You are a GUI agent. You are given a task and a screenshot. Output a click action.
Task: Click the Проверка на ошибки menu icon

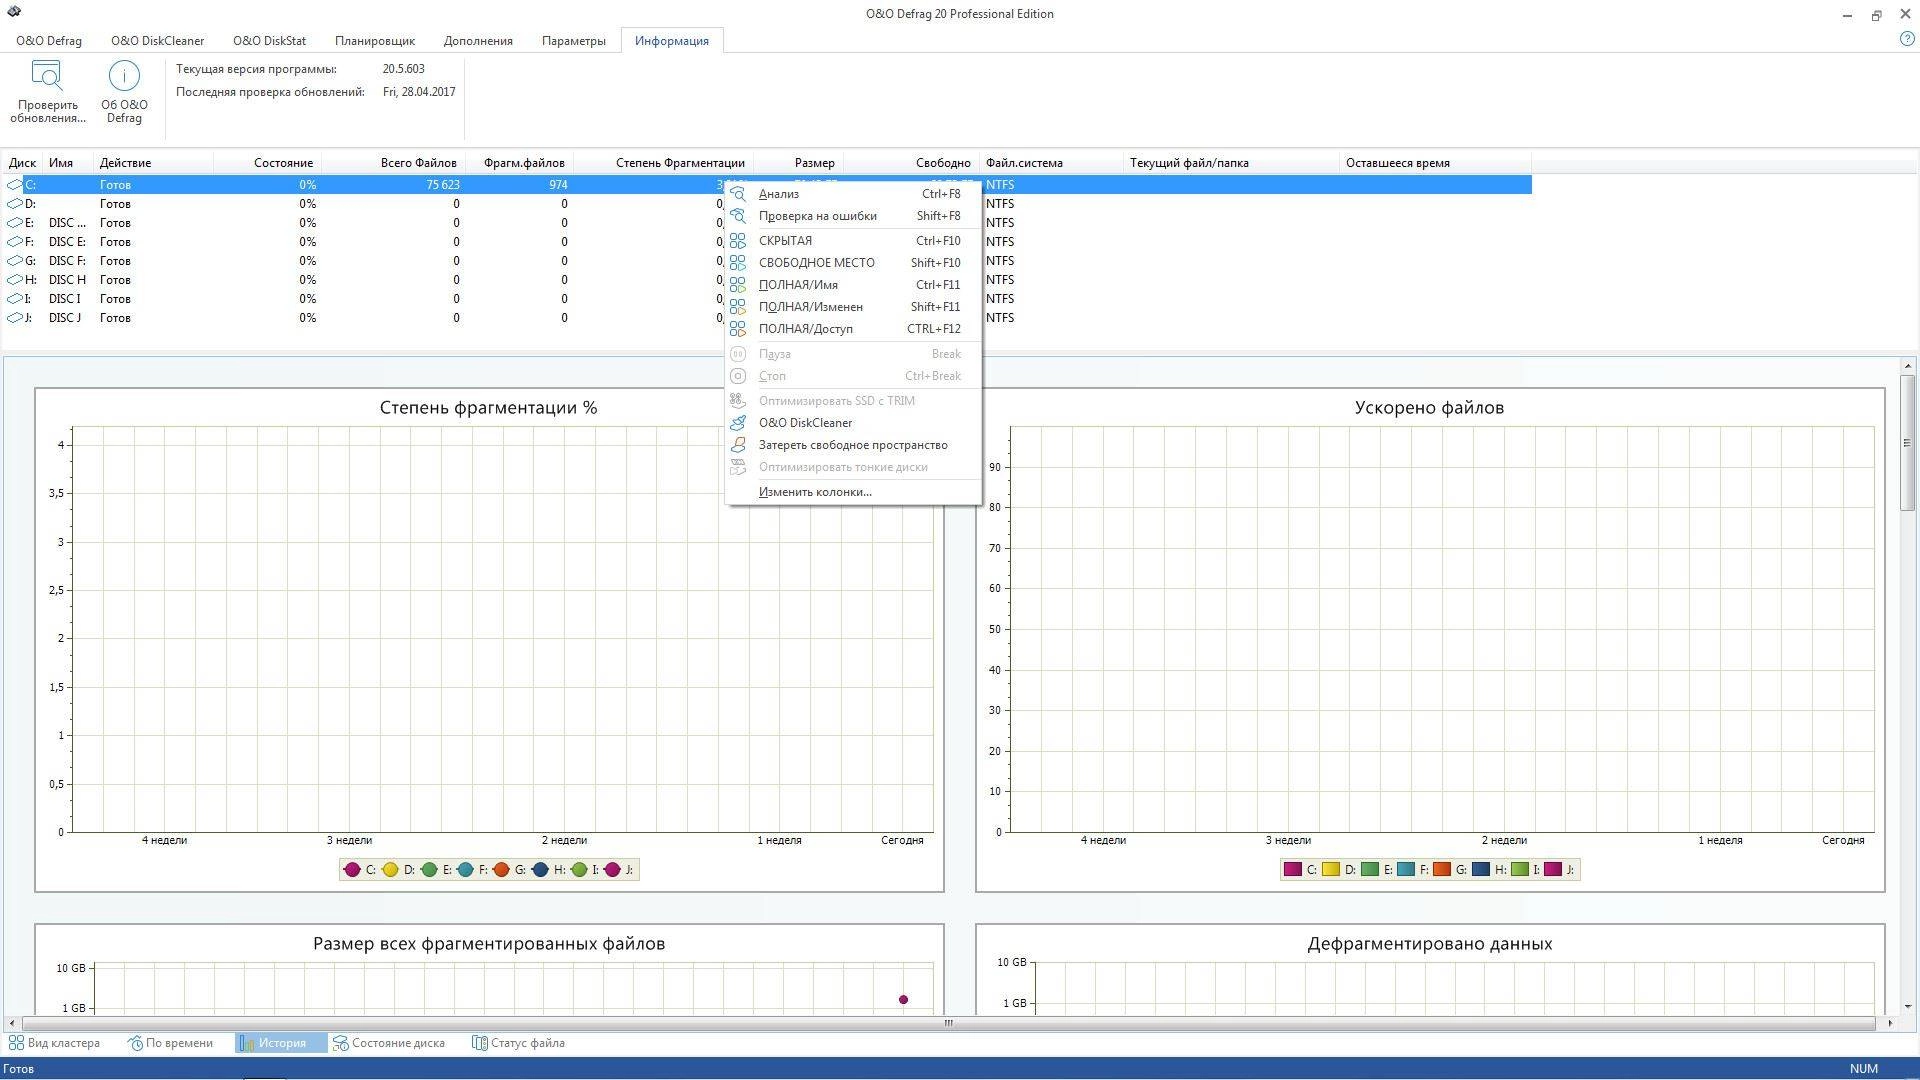[x=738, y=216]
